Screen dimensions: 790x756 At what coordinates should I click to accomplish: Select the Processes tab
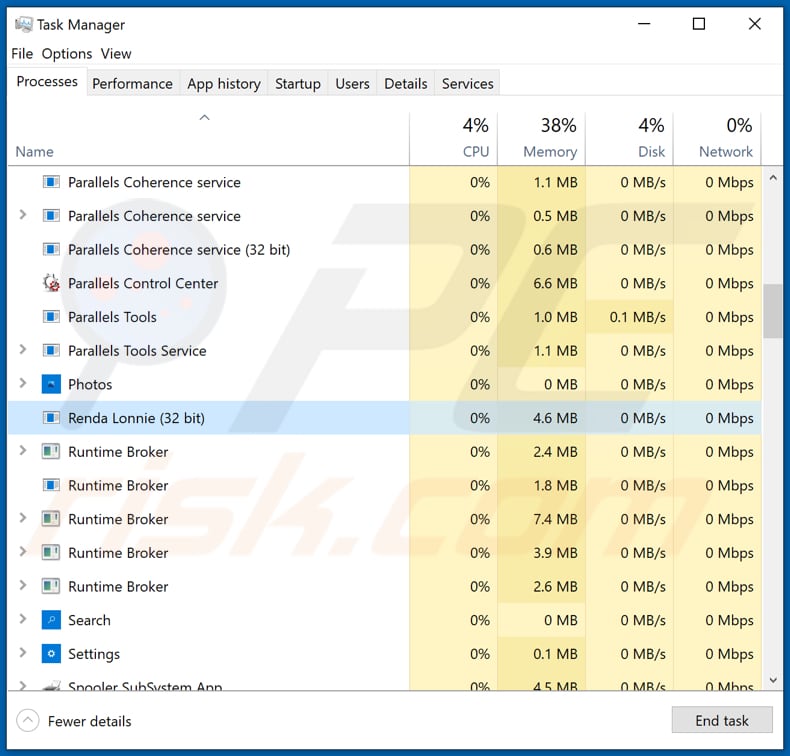point(47,82)
